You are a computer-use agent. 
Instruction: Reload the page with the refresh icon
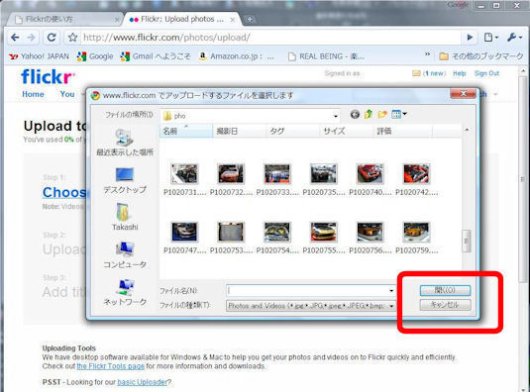click(x=51, y=37)
